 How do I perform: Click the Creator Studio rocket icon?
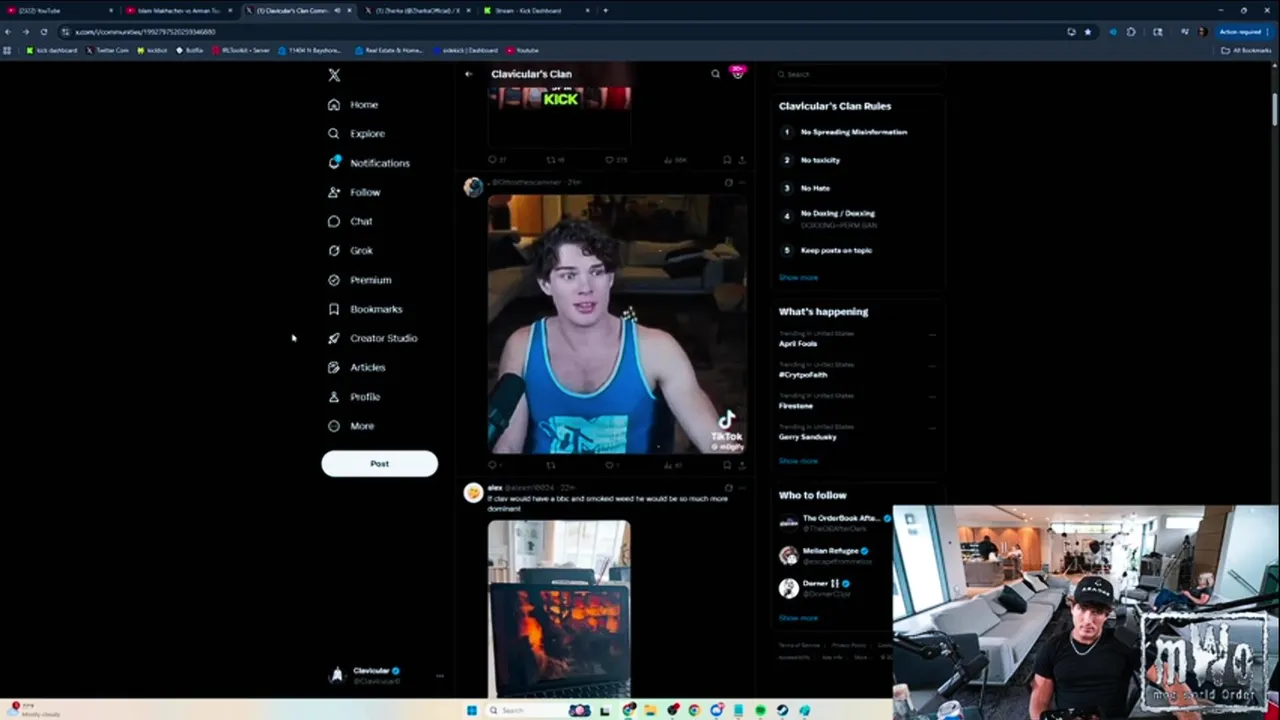pyautogui.click(x=334, y=338)
